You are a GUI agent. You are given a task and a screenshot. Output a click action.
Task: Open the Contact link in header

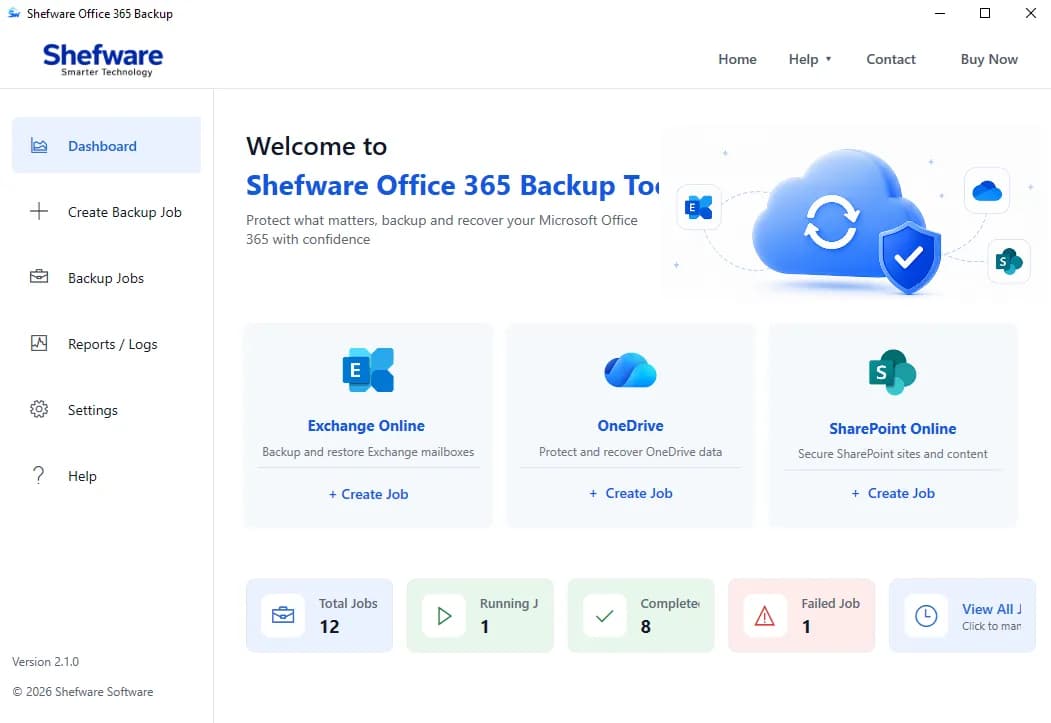pos(891,59)
